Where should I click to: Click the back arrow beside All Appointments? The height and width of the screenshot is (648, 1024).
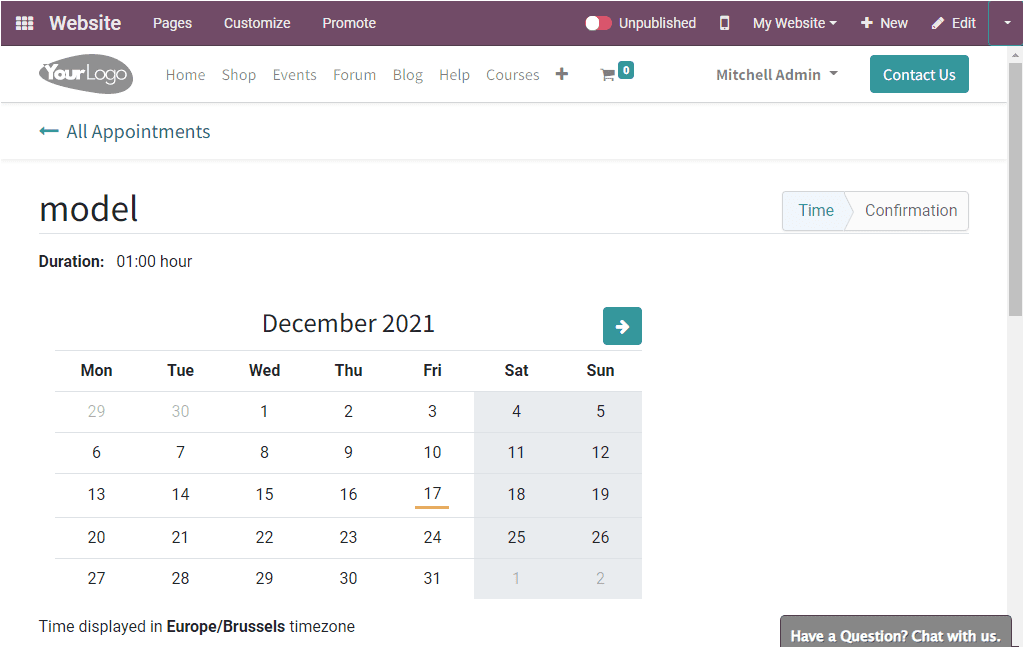(x=49, y=131)
